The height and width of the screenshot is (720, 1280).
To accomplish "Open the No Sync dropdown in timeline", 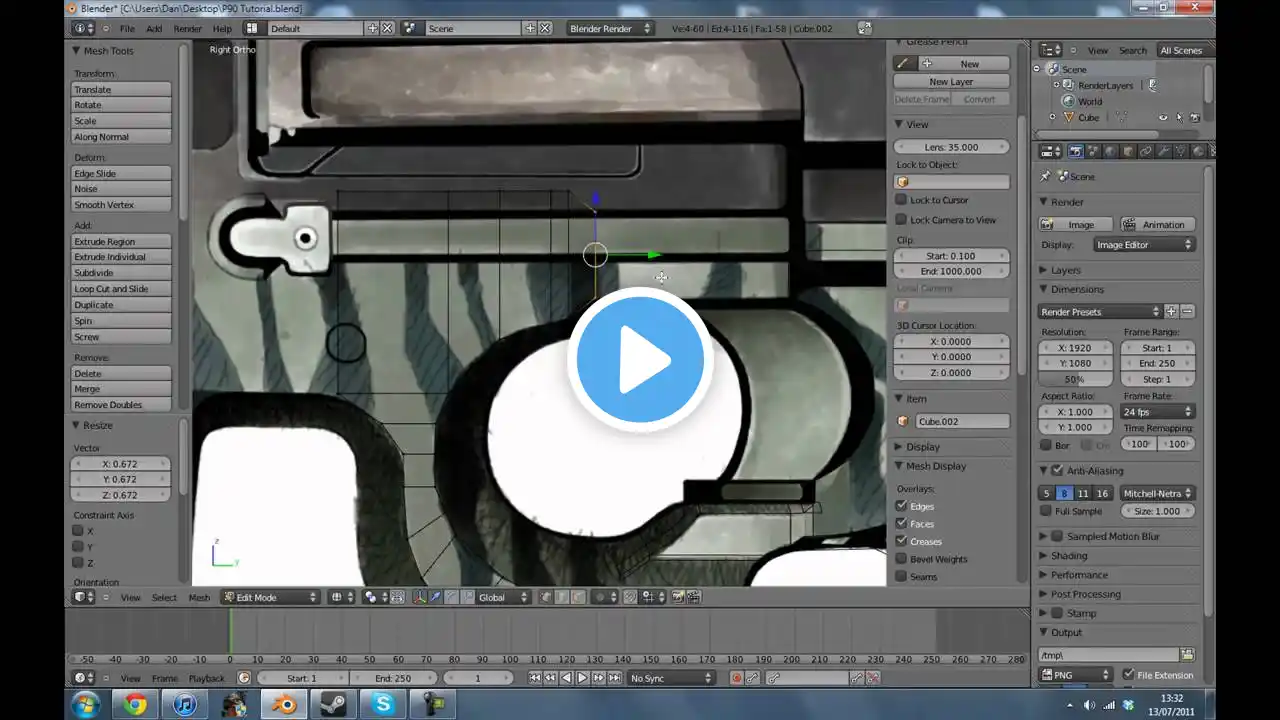I will 671,678.
